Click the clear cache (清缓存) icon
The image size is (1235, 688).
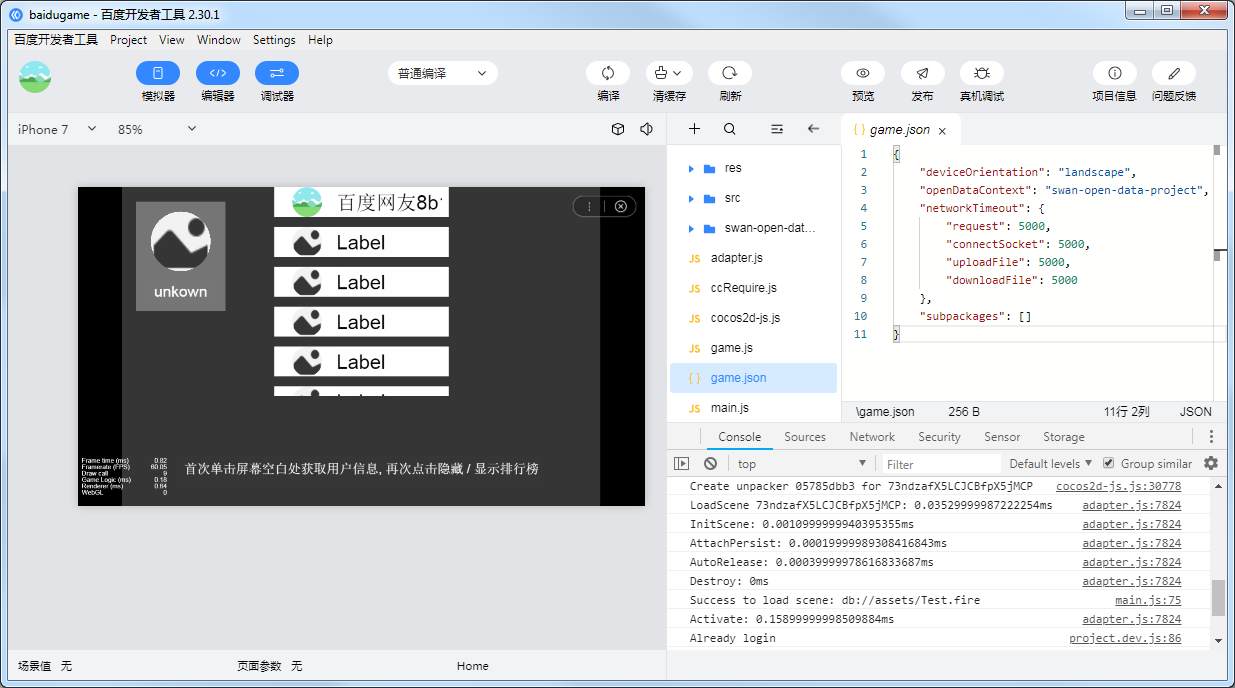[x=669, y=73]
